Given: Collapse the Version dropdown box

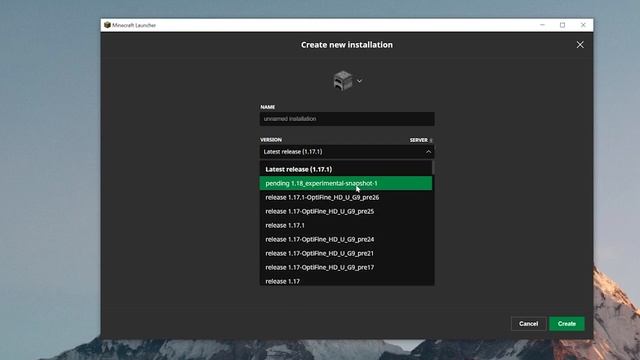Looking at the screenshot, I should tap(347, 152).
